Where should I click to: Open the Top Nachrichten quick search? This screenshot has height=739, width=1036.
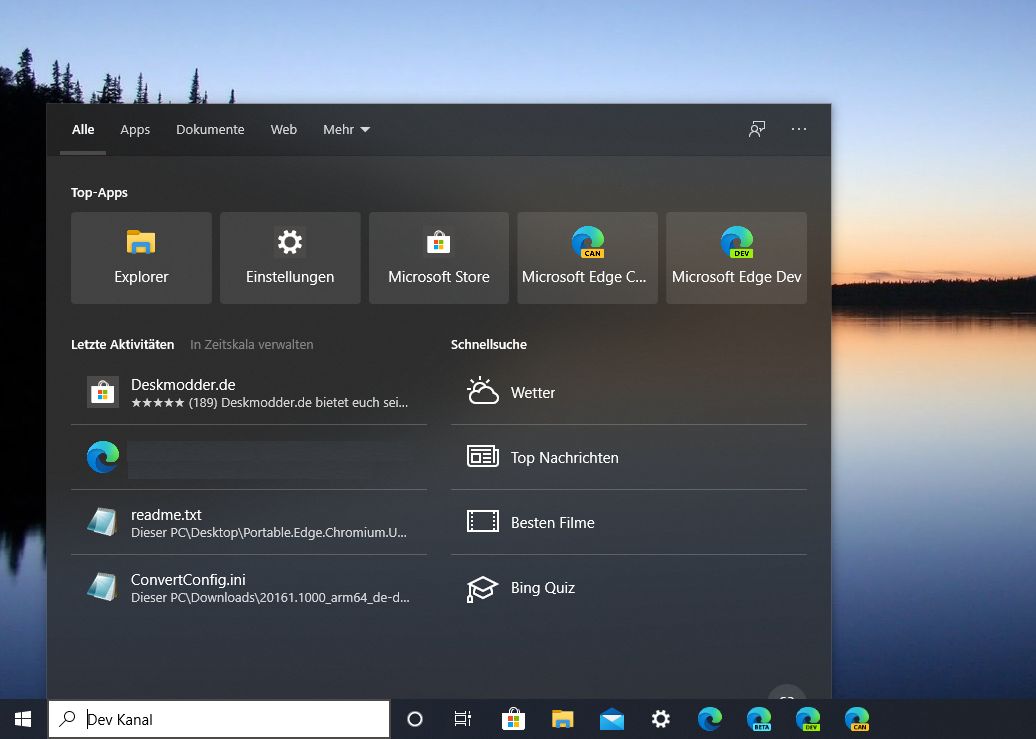[629, 457]
